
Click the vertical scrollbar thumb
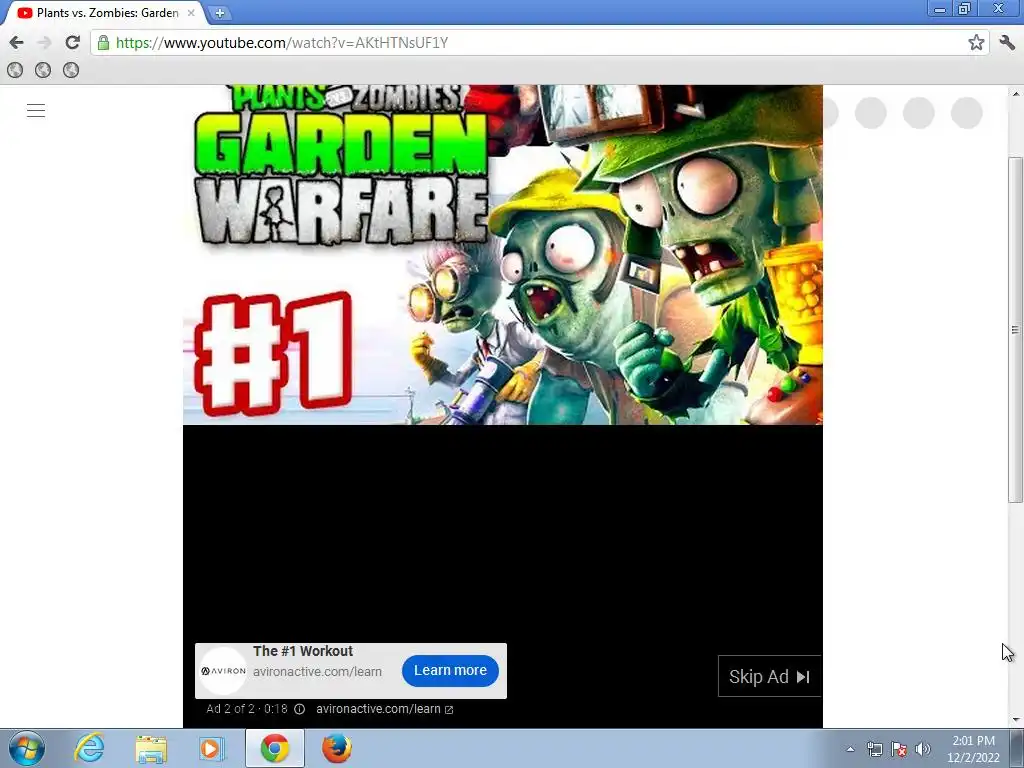pyautogui.click(x=1015, y=330)
